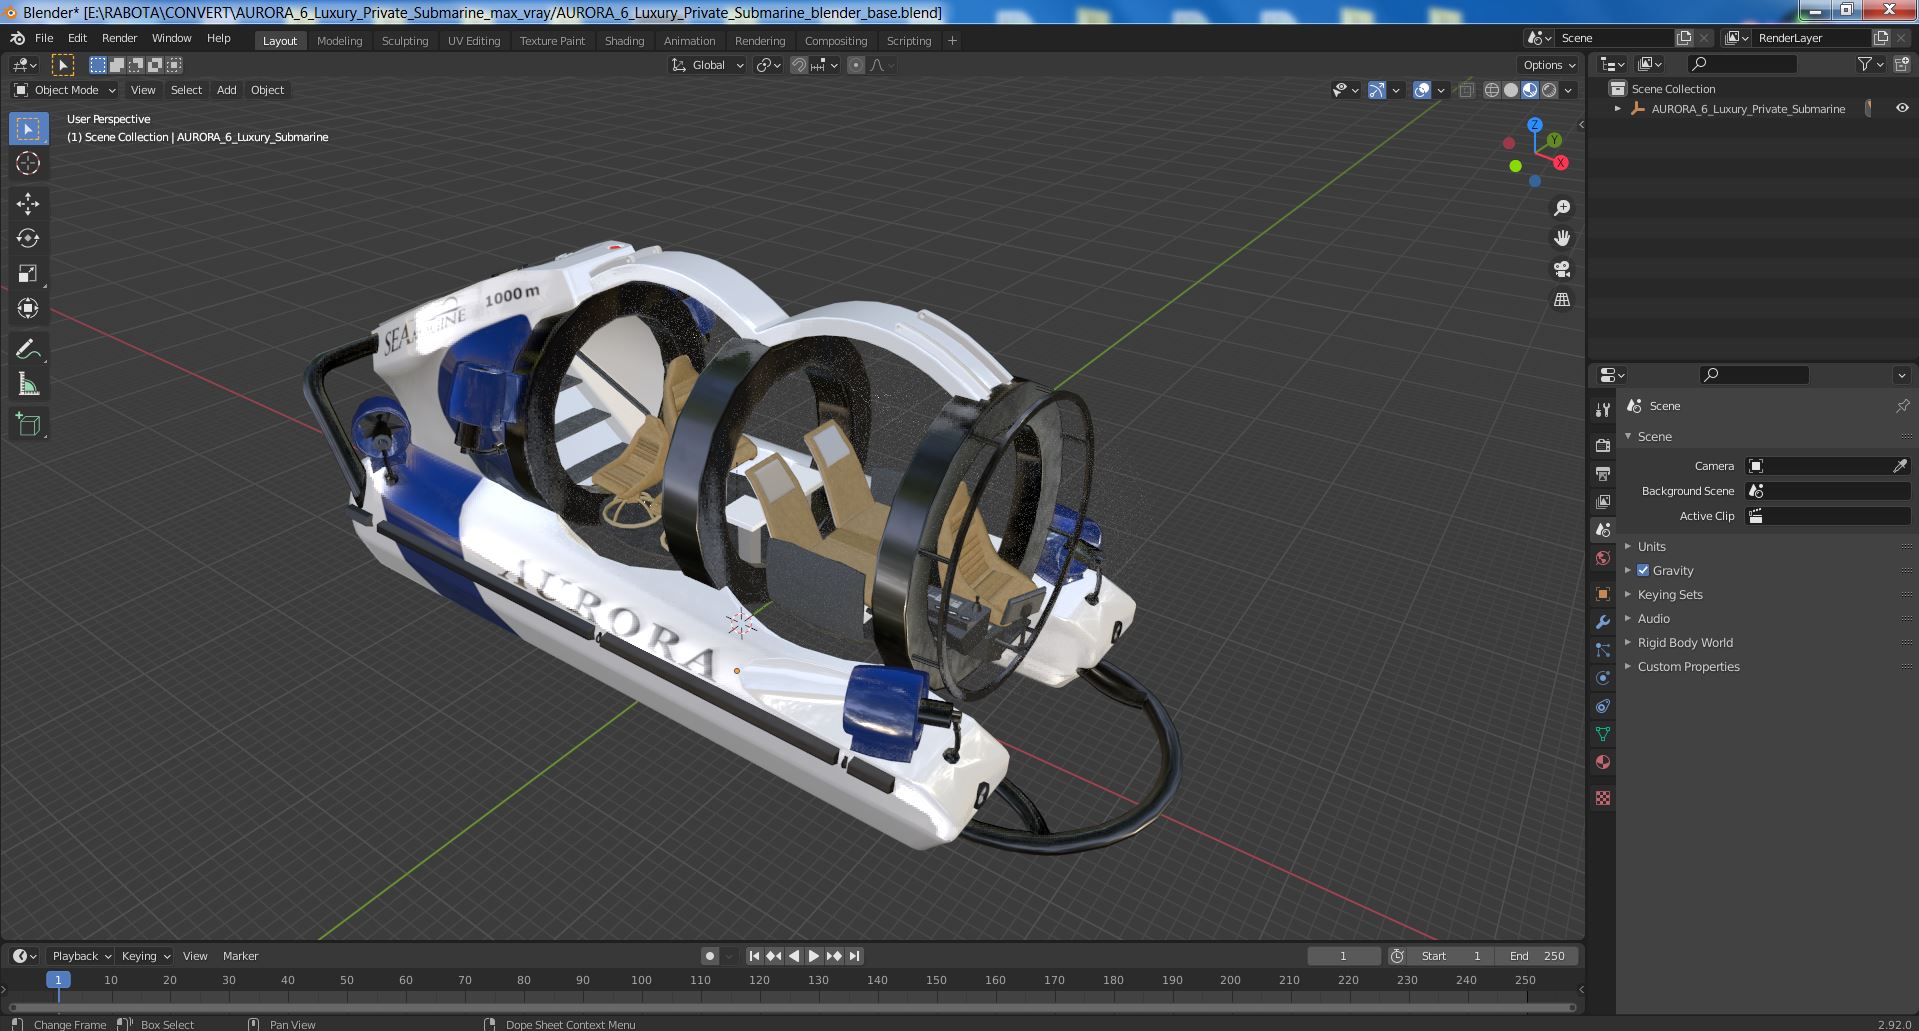This screenshot has width=1919, height=1031.
Task: Click the Pan view hand icon
Action: (x=1562, y=238)
